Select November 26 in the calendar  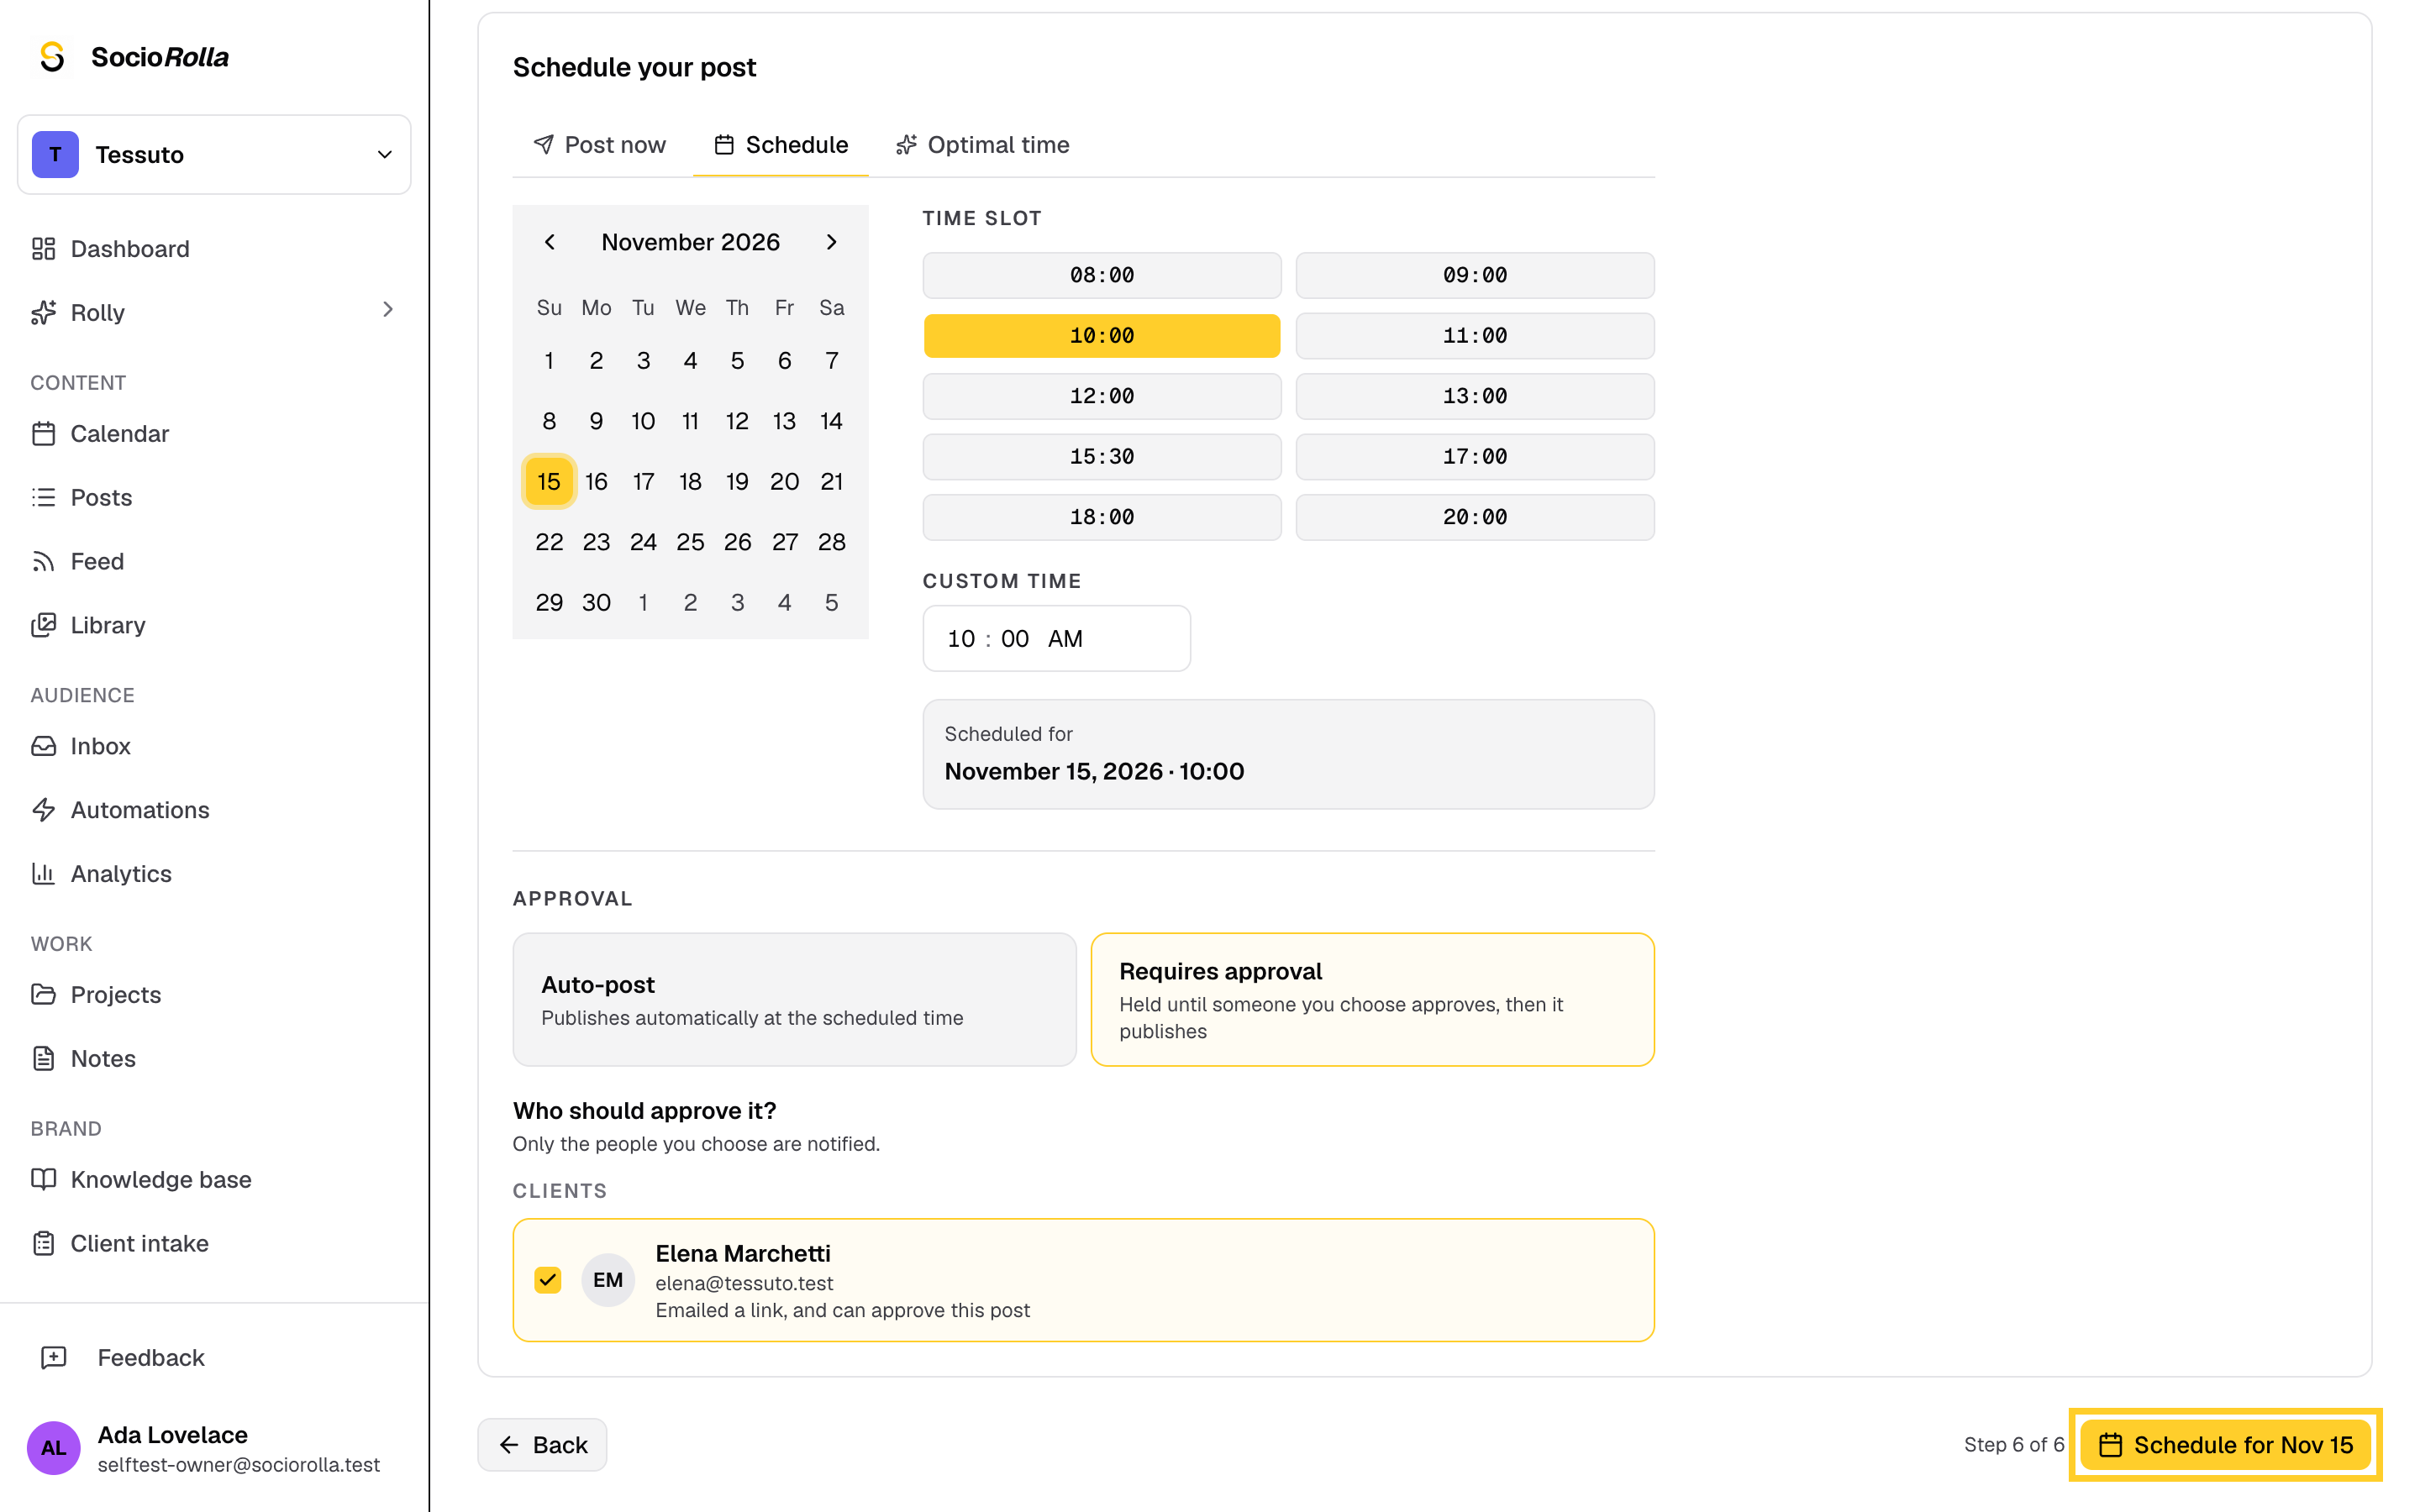point(737,542)
